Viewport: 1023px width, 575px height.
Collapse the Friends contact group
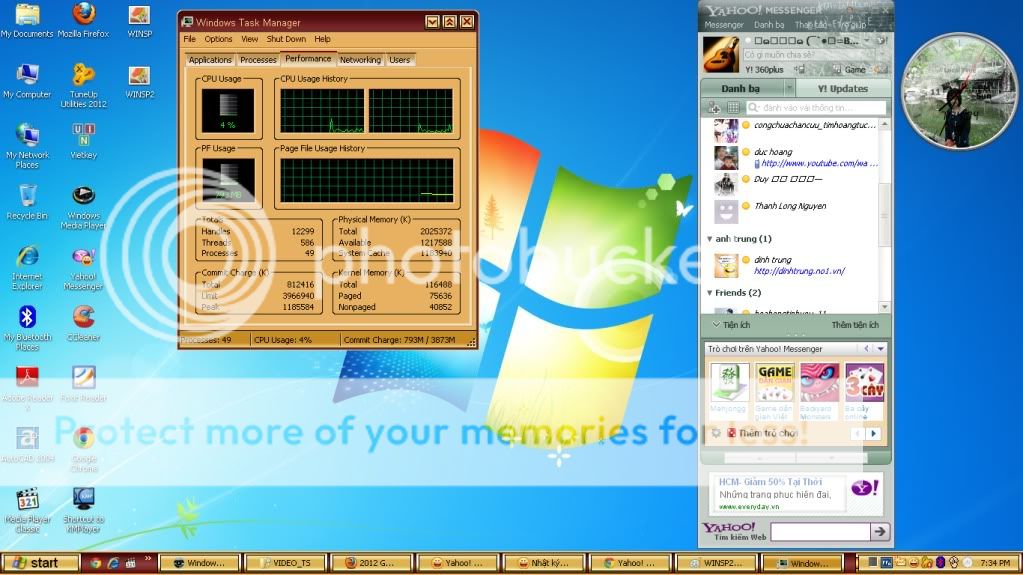click(710, 293)
